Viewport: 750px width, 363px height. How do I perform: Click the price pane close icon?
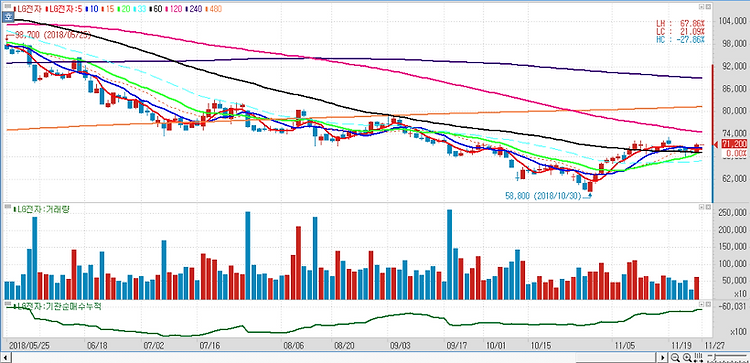click(x=707, y=7)
